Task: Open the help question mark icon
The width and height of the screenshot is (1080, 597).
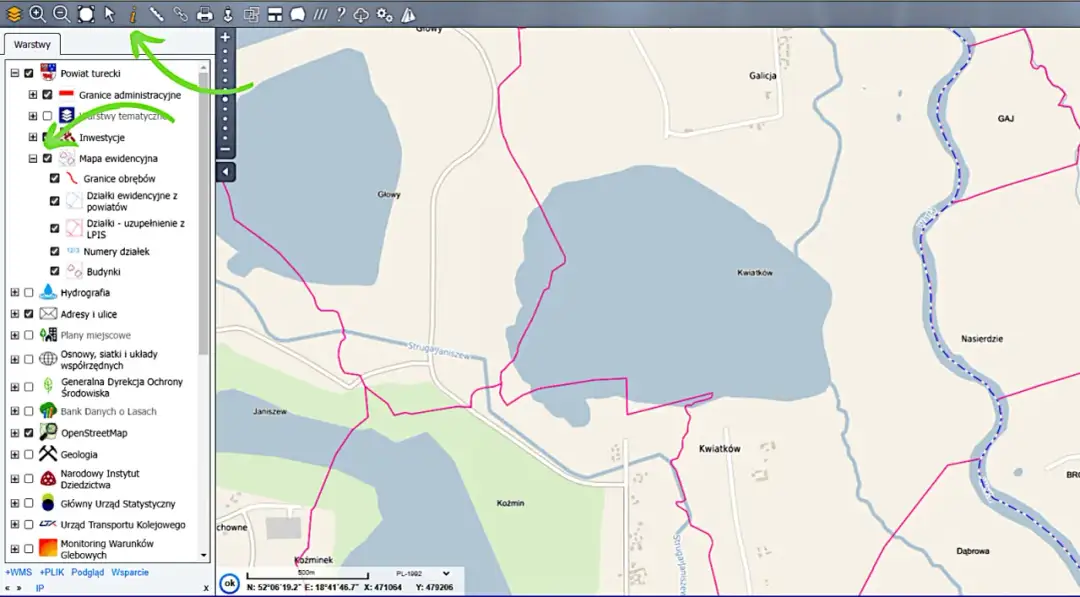Action: coord(341,14)
